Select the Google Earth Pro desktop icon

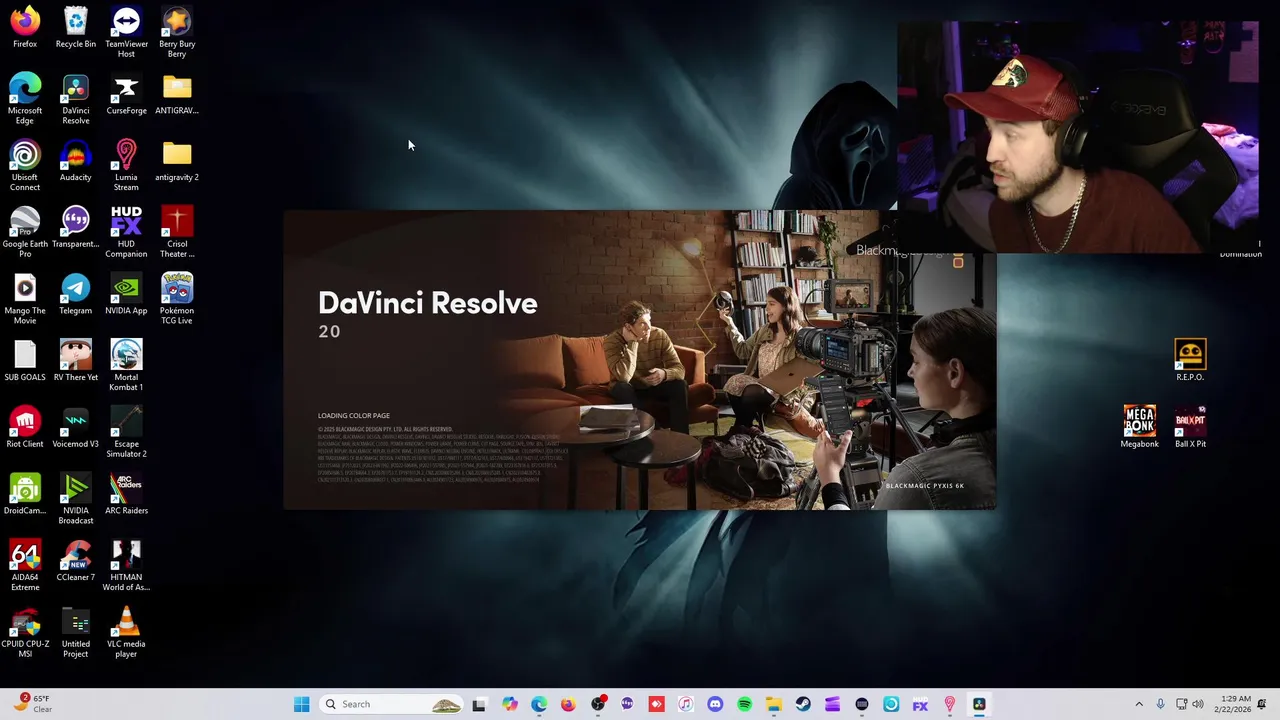[25, 233]
